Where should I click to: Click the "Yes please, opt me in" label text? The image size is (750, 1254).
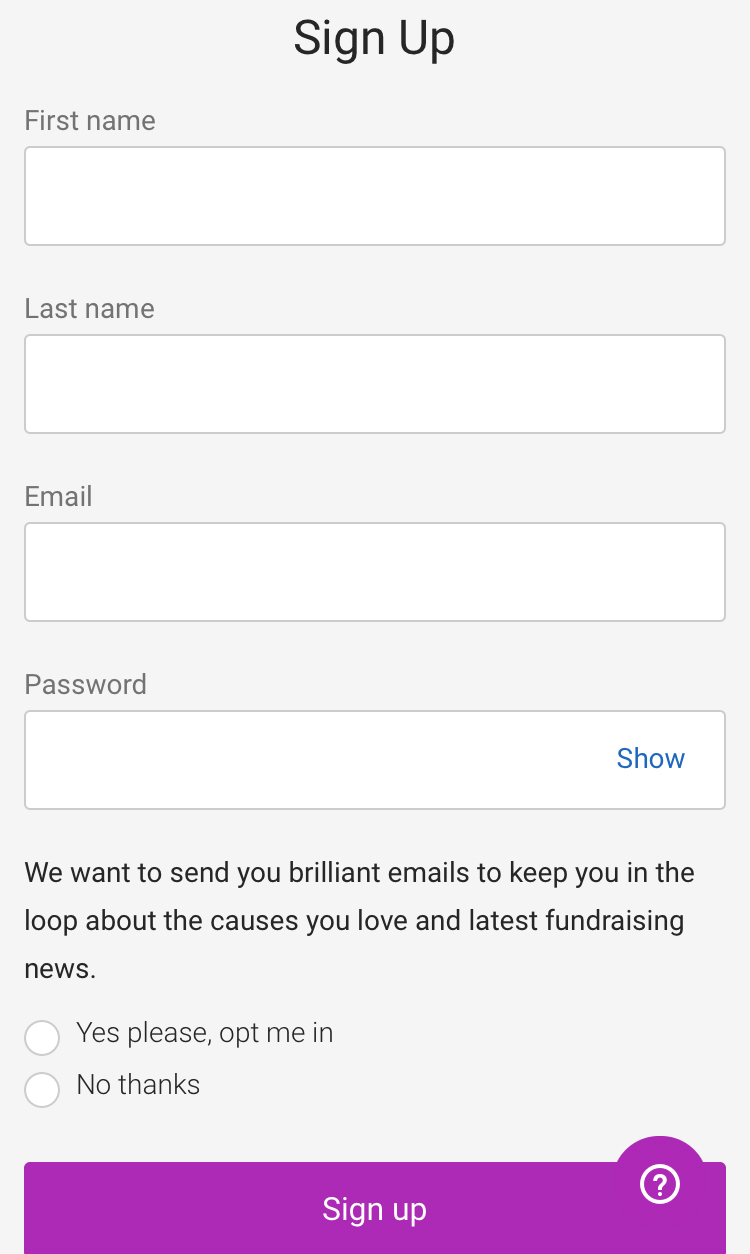(x=205, y=1033)
